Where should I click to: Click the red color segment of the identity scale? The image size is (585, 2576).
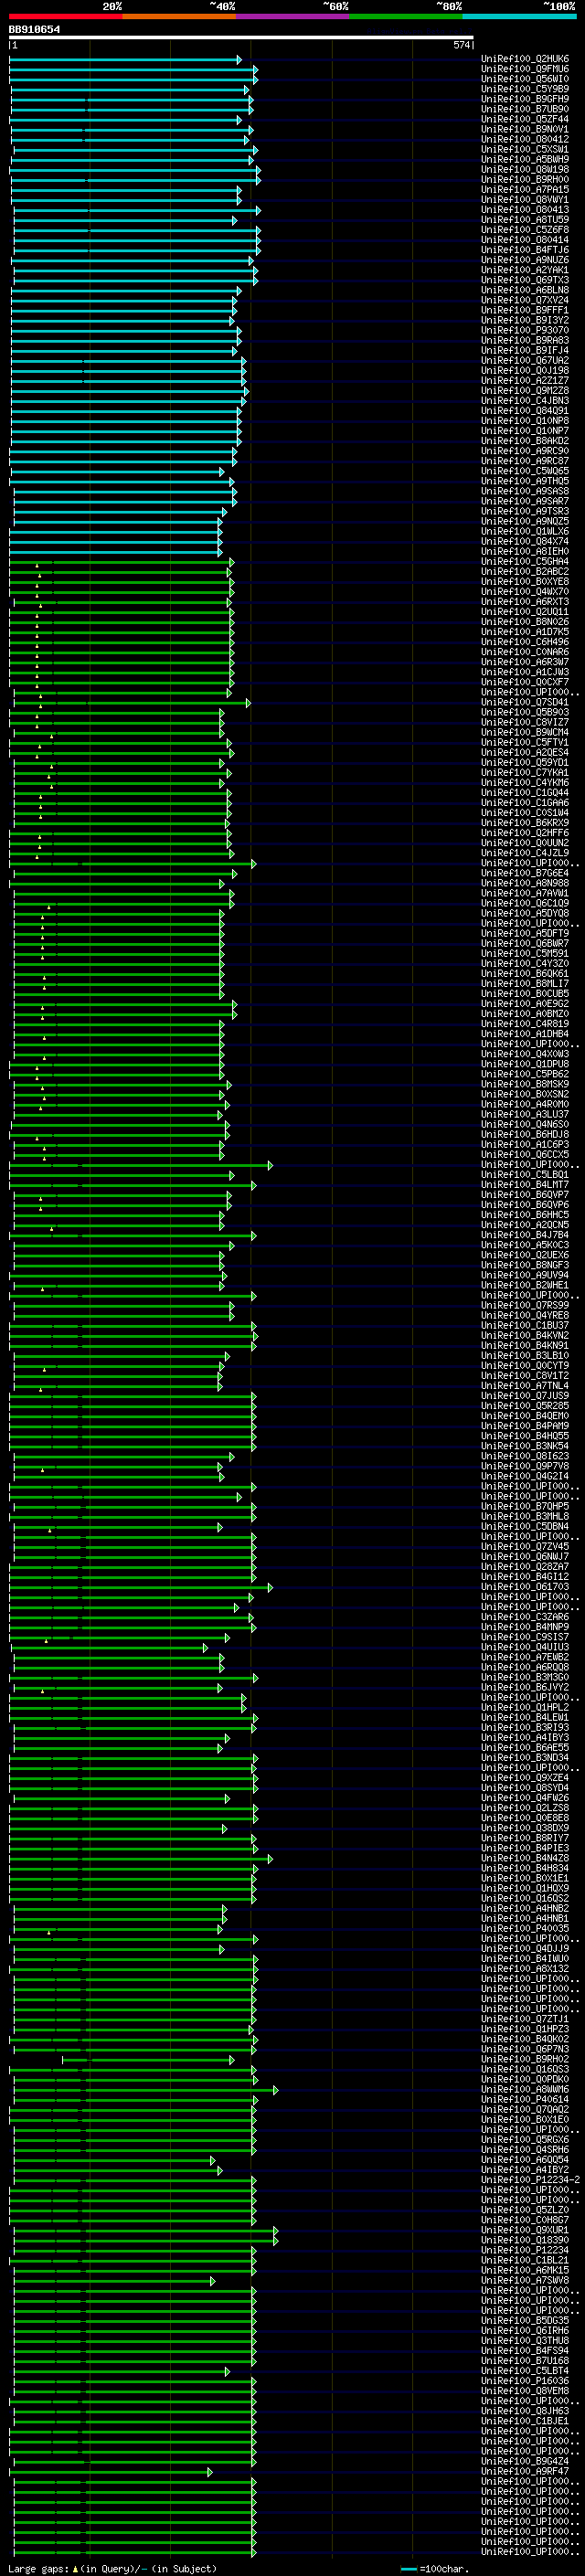pyautogui.click(x=66, y=17)
